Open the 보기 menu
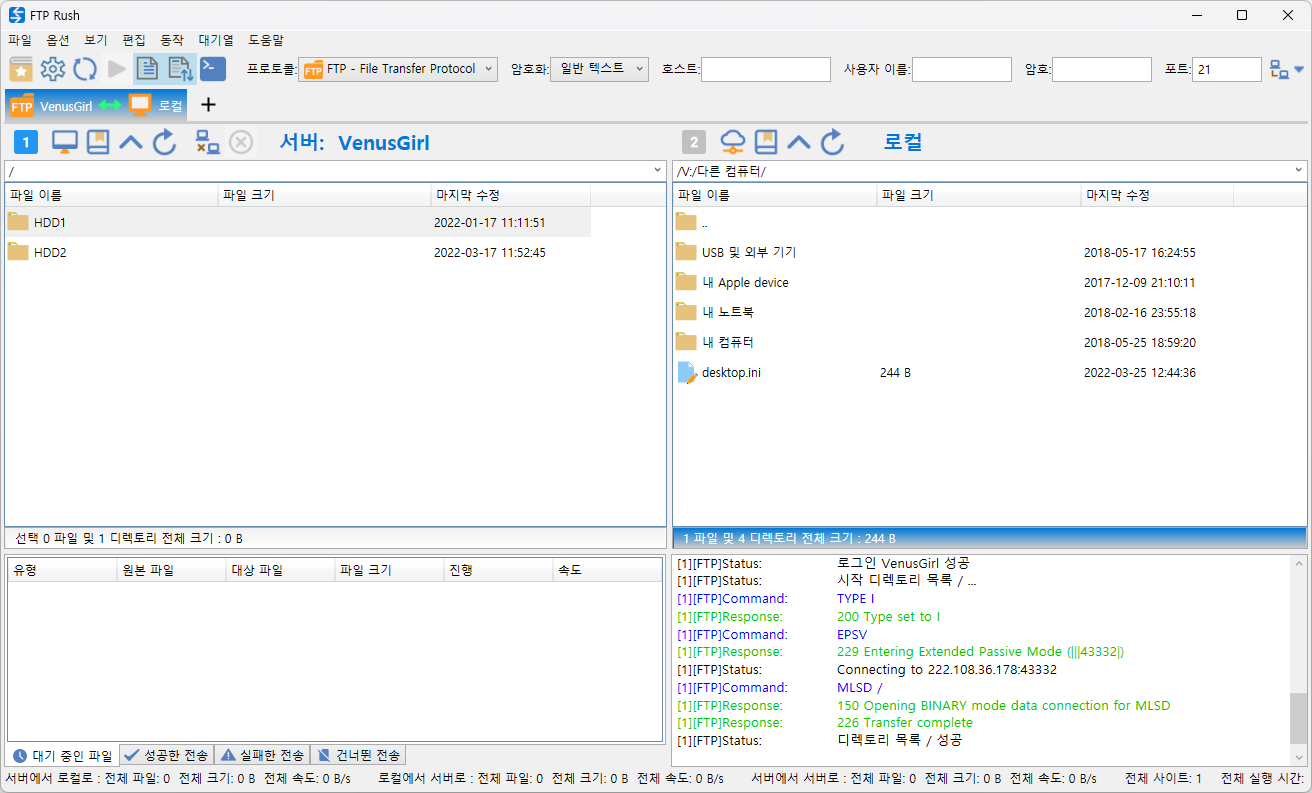 click(96, 40)
